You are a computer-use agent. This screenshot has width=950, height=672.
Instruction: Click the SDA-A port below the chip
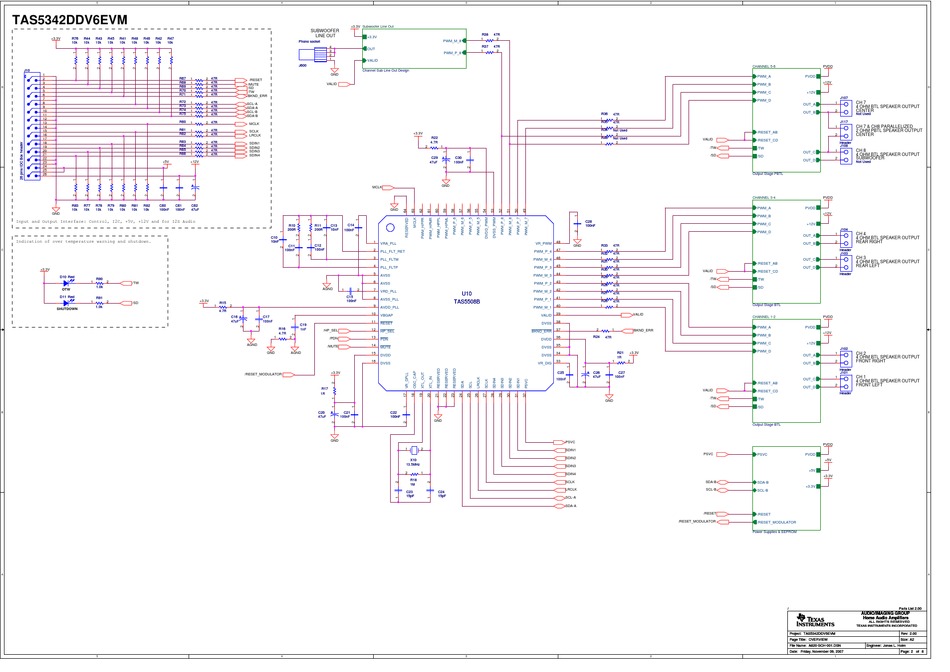559,505
